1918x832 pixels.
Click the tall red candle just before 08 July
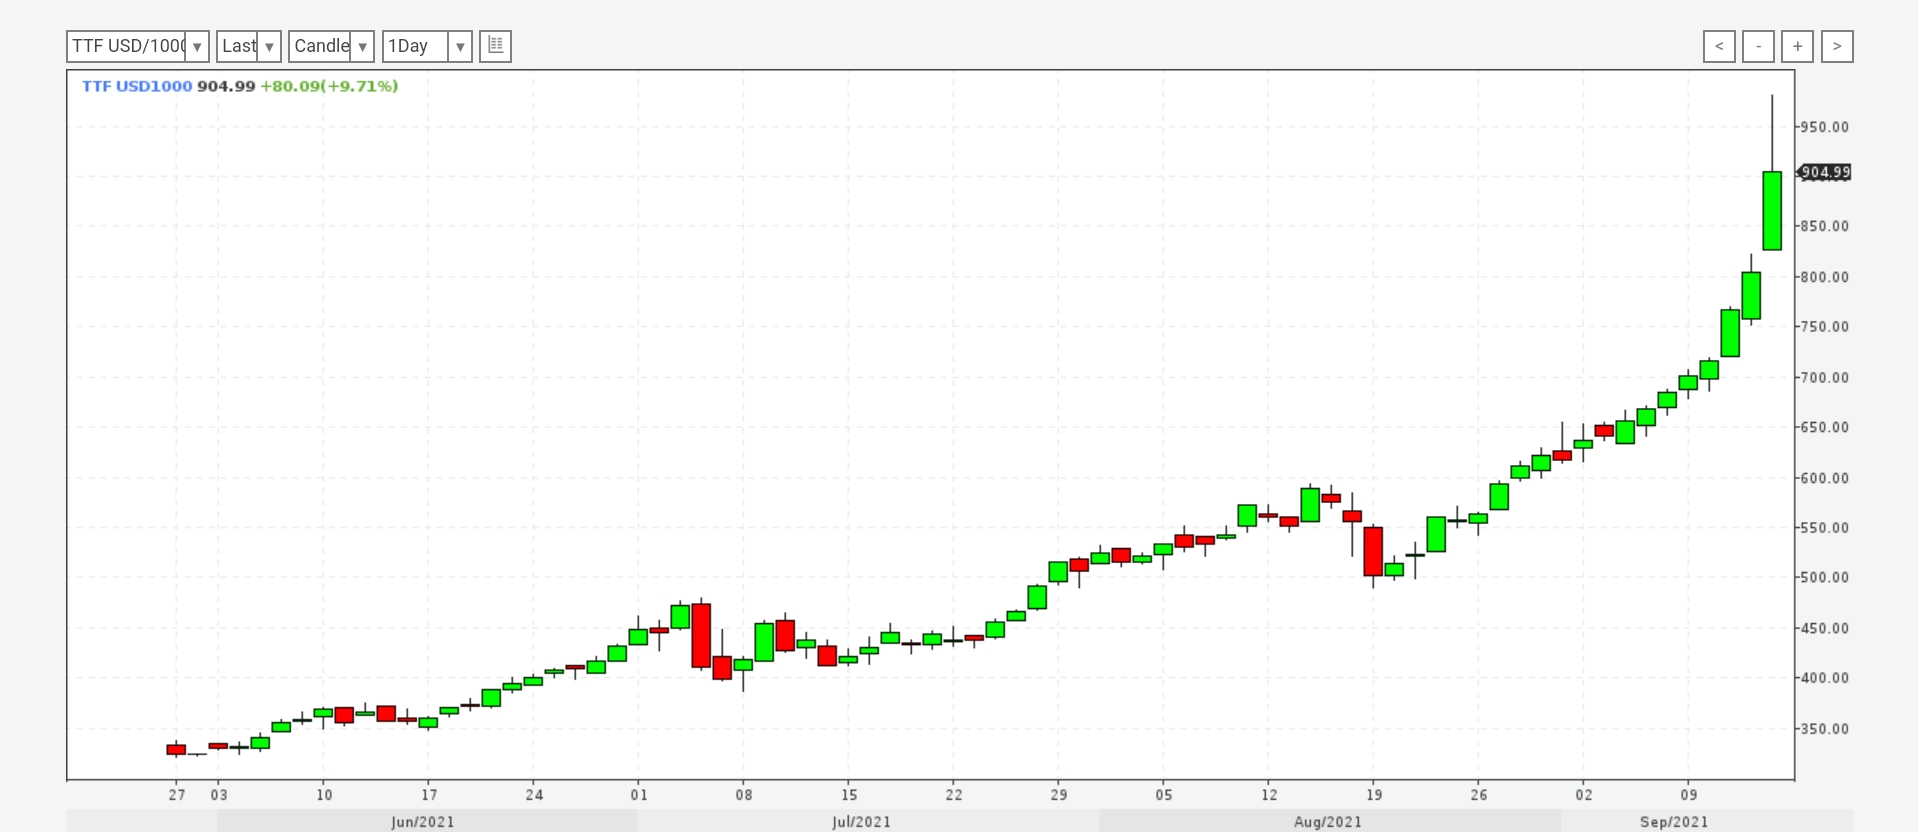[x=701, y=636]
